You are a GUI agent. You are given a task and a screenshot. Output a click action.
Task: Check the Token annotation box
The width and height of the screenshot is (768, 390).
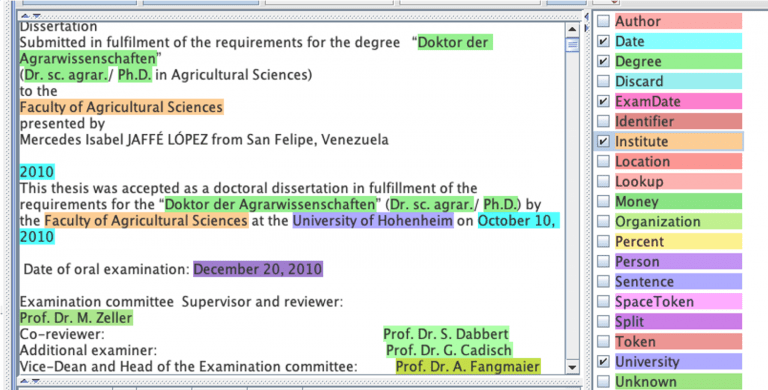tap(603, 341)
